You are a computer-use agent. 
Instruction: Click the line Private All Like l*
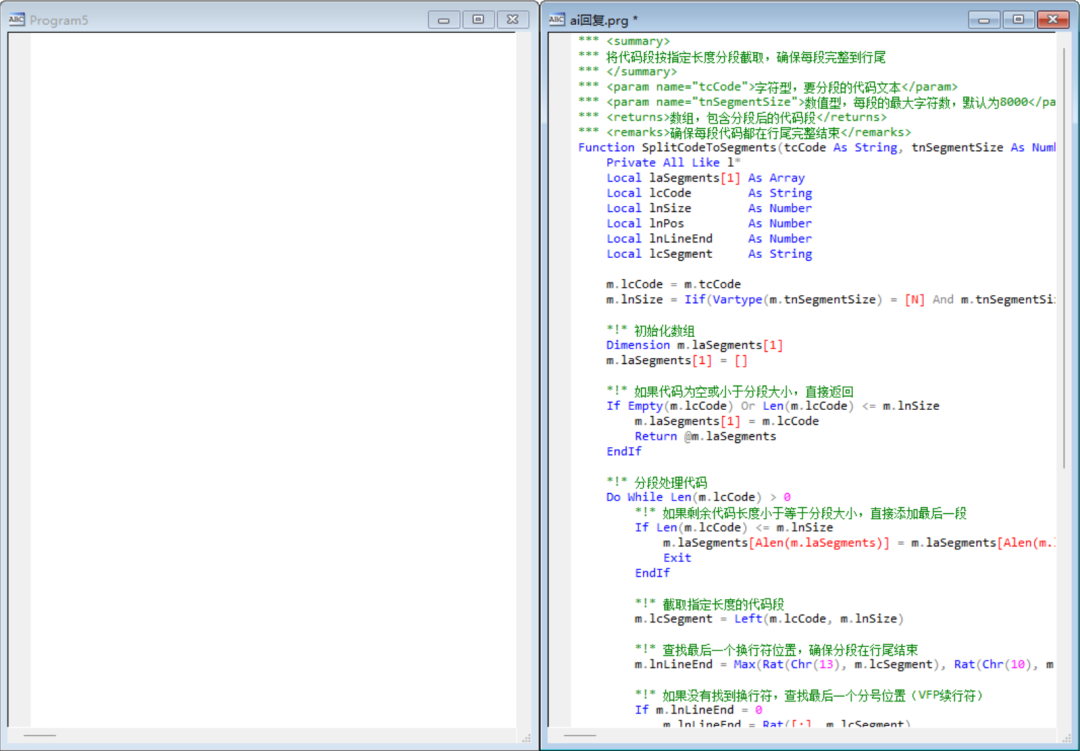[x=673, y=163]
